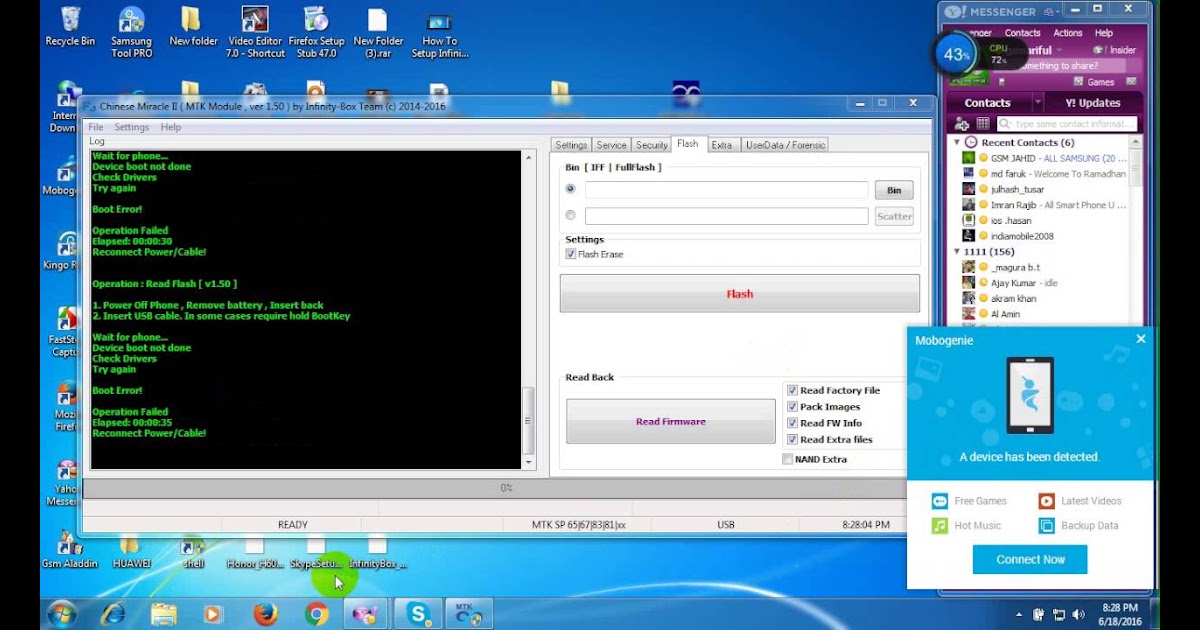Open Actions menu in Yahoo Messenger
This screenshot has width=1200, height=630.
(x=1067, y=33)
